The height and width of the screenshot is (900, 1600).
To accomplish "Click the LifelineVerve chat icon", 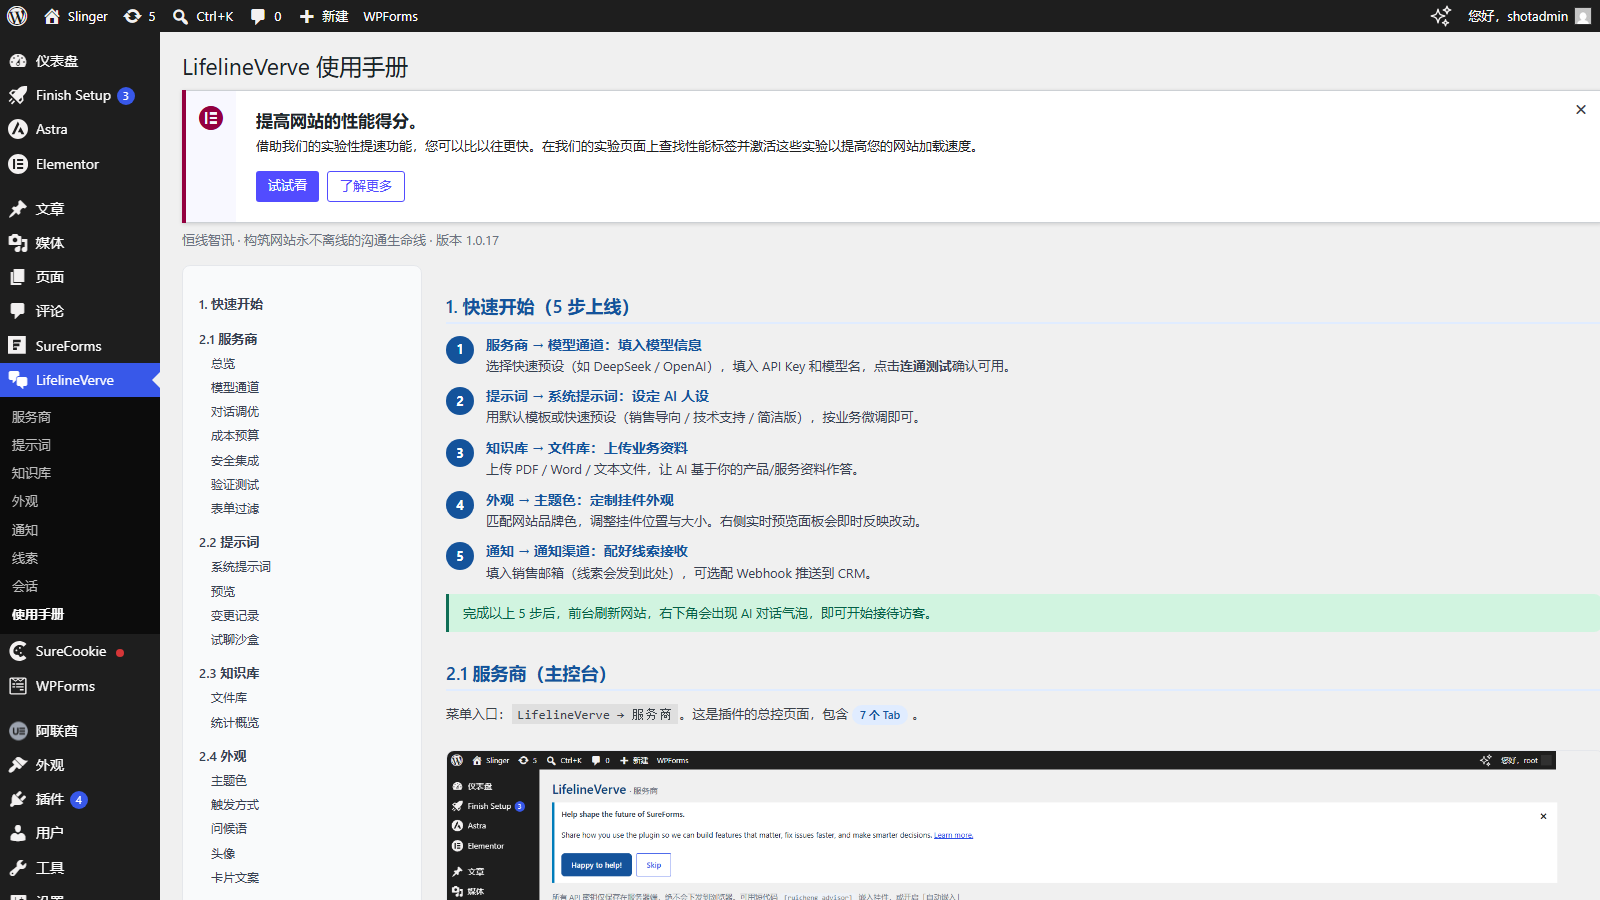I will [x=18, y=380].
